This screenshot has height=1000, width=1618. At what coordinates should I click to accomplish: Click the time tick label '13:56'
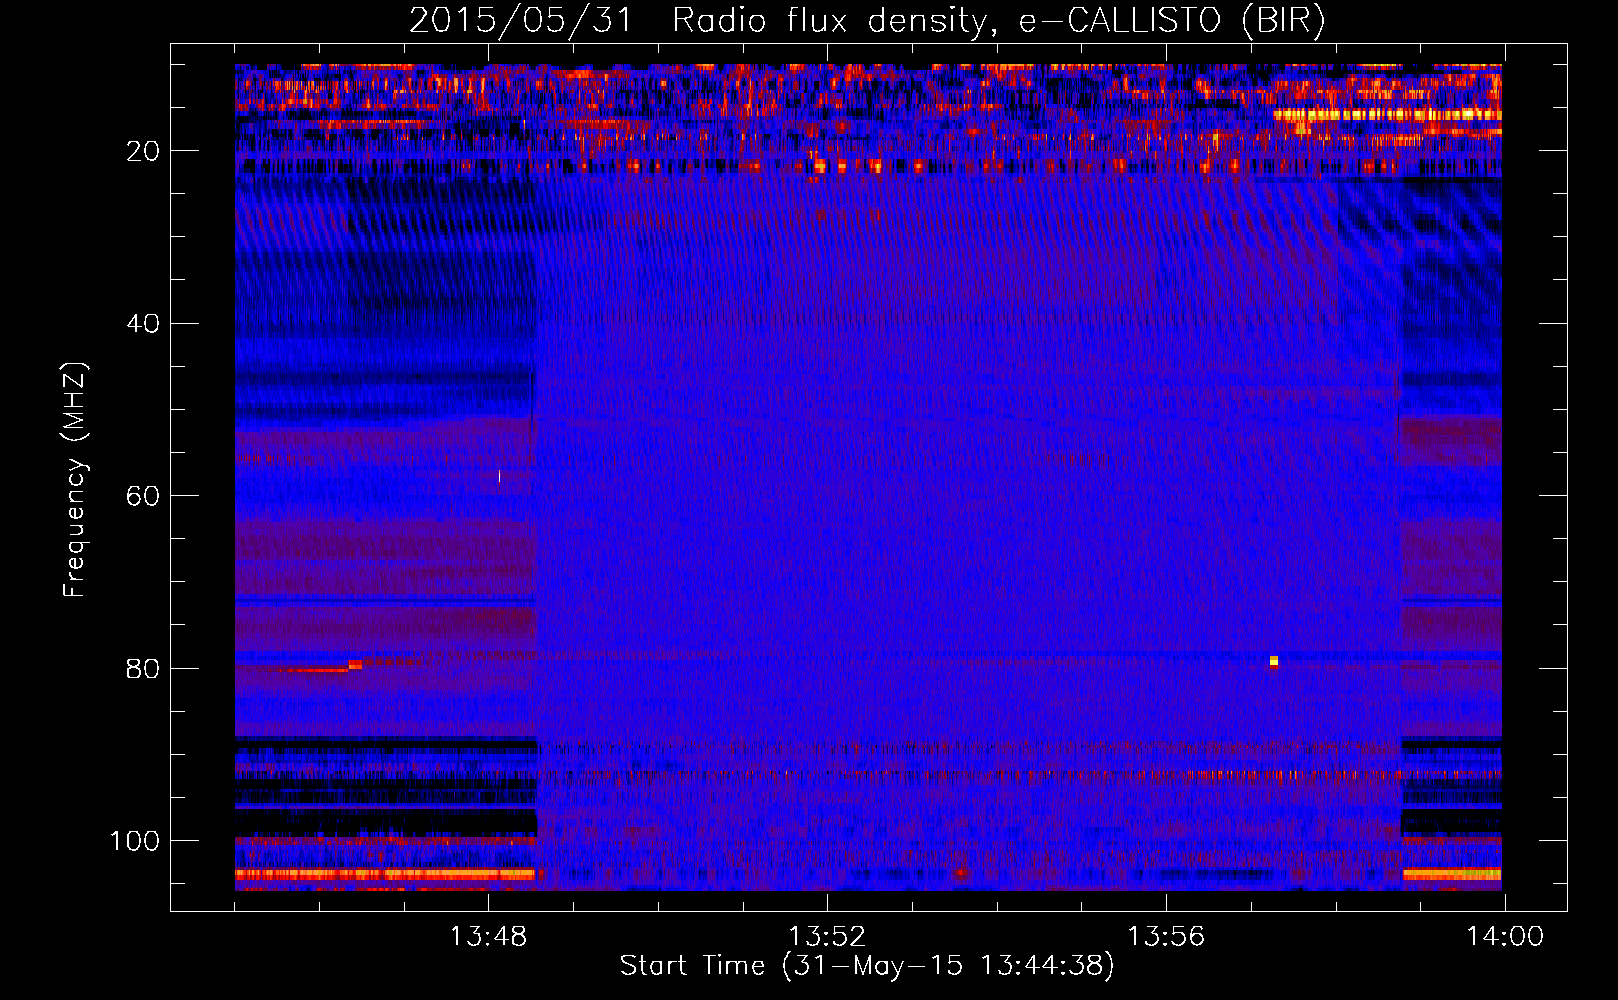pos(1166,937)
